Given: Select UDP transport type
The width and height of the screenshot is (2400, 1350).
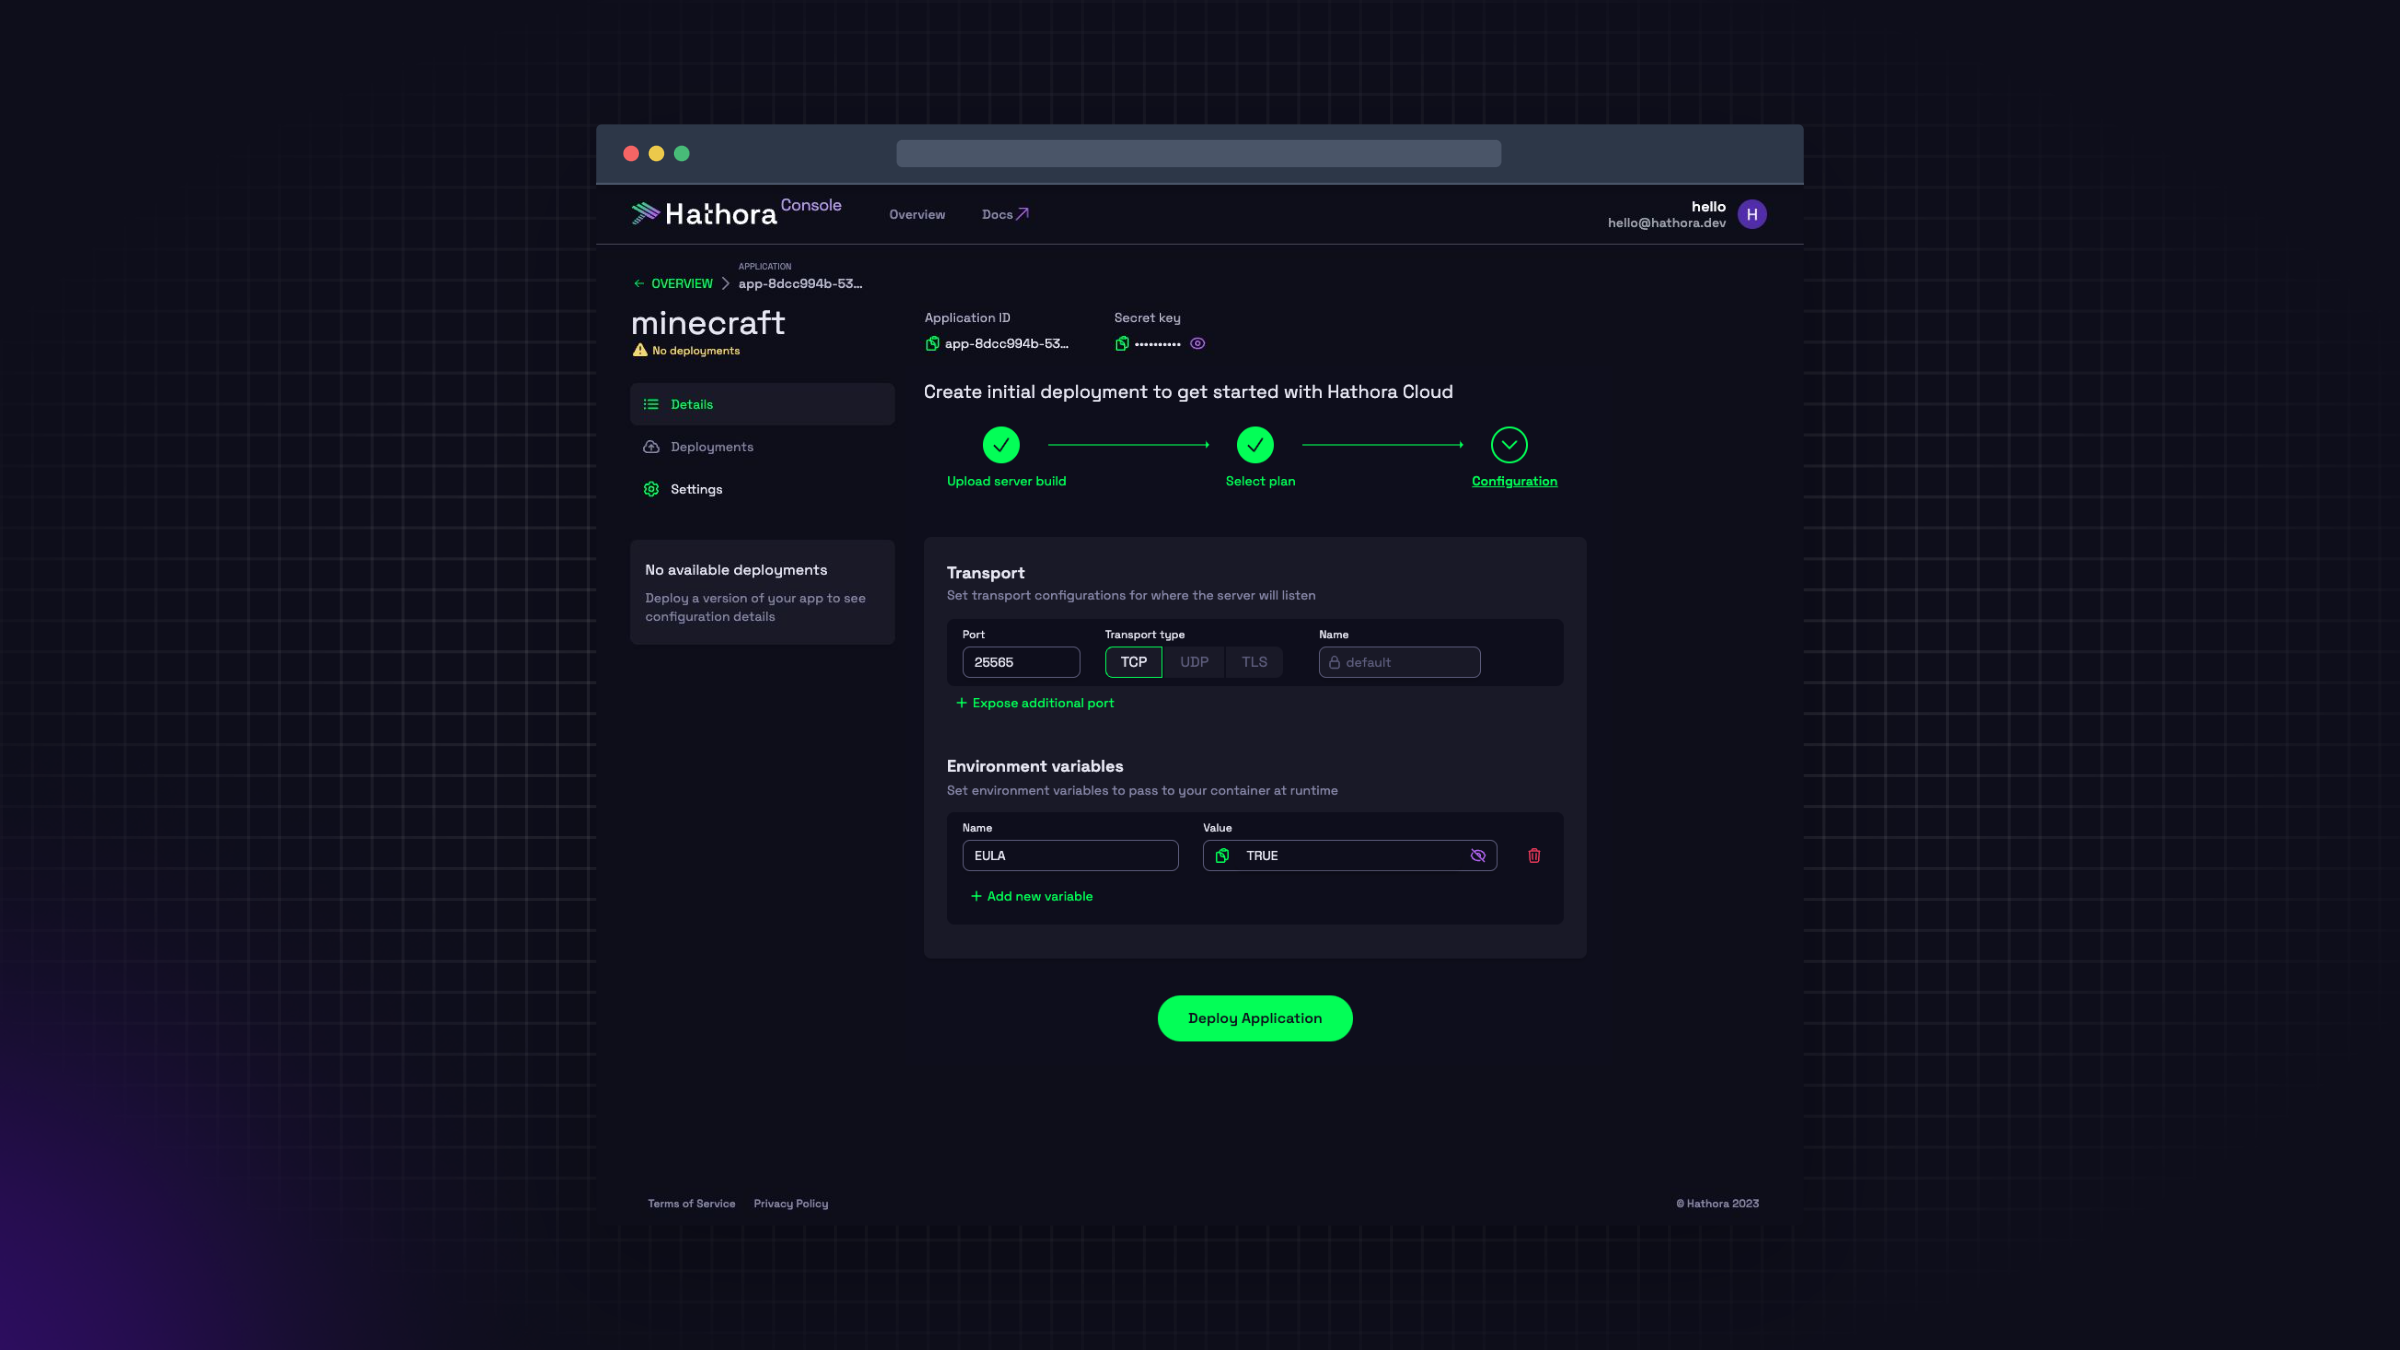Looking at the screenshot, I should coord(1194,662).
